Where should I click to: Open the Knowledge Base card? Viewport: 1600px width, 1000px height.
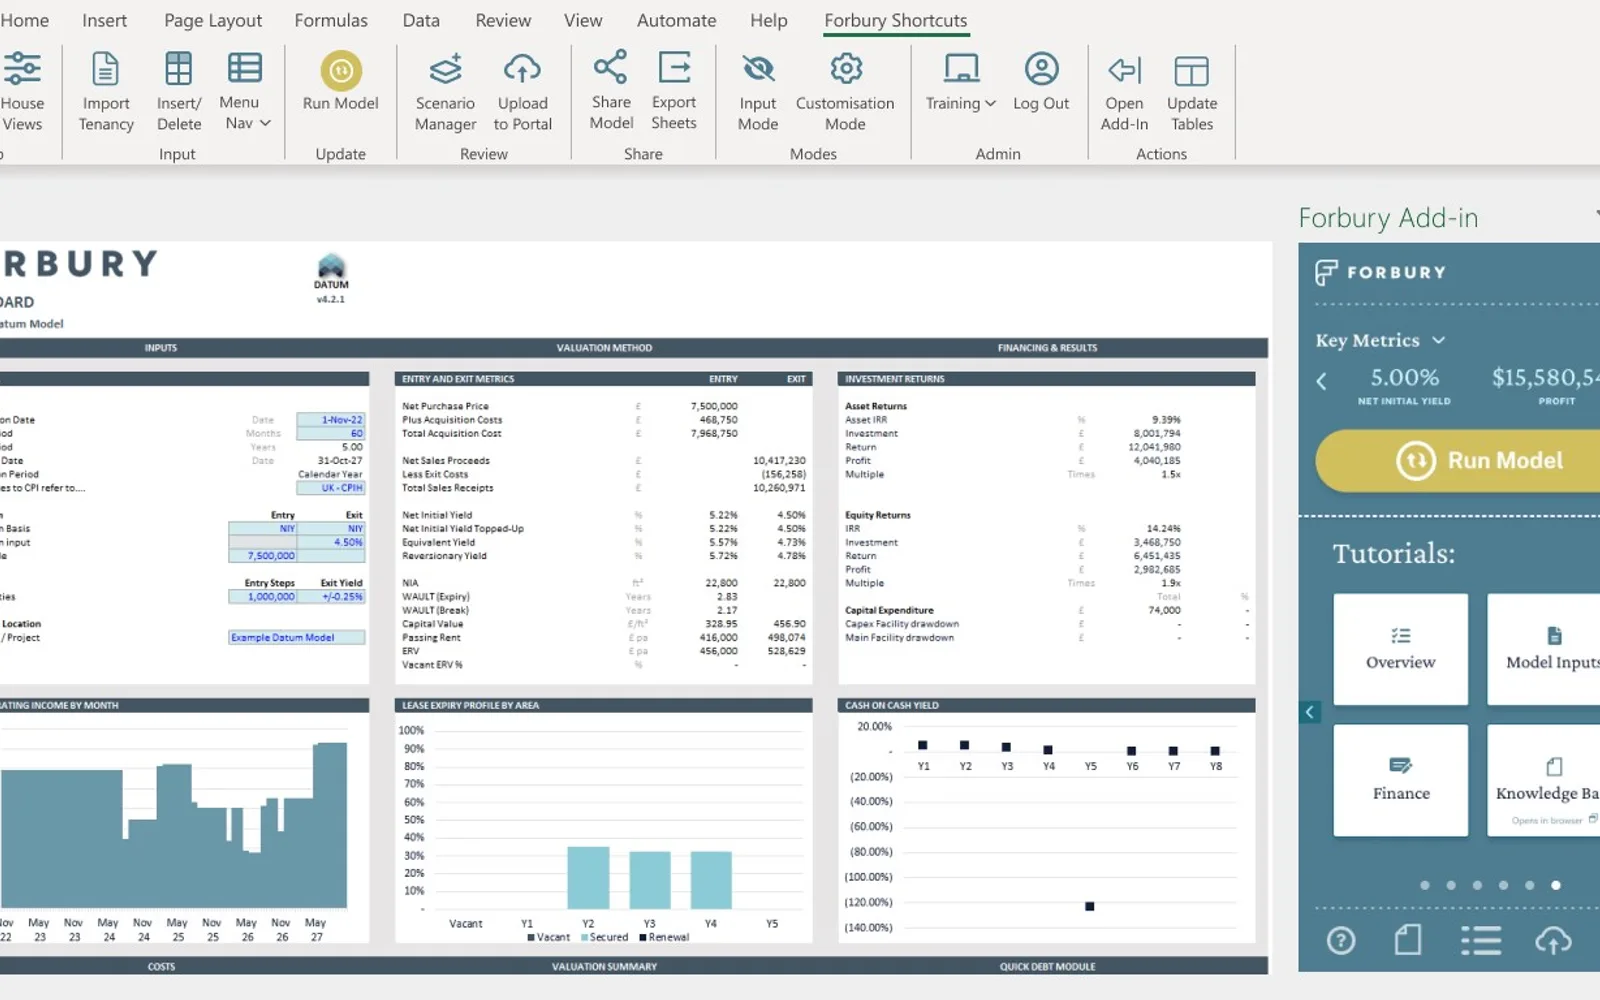coord(1543,780)
